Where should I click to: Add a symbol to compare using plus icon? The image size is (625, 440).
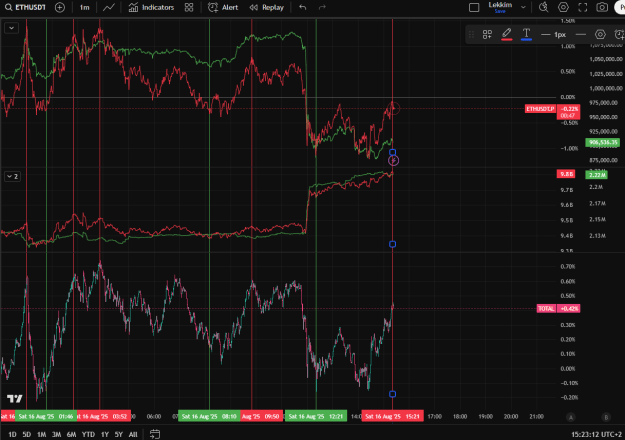(x=60, y=7)
